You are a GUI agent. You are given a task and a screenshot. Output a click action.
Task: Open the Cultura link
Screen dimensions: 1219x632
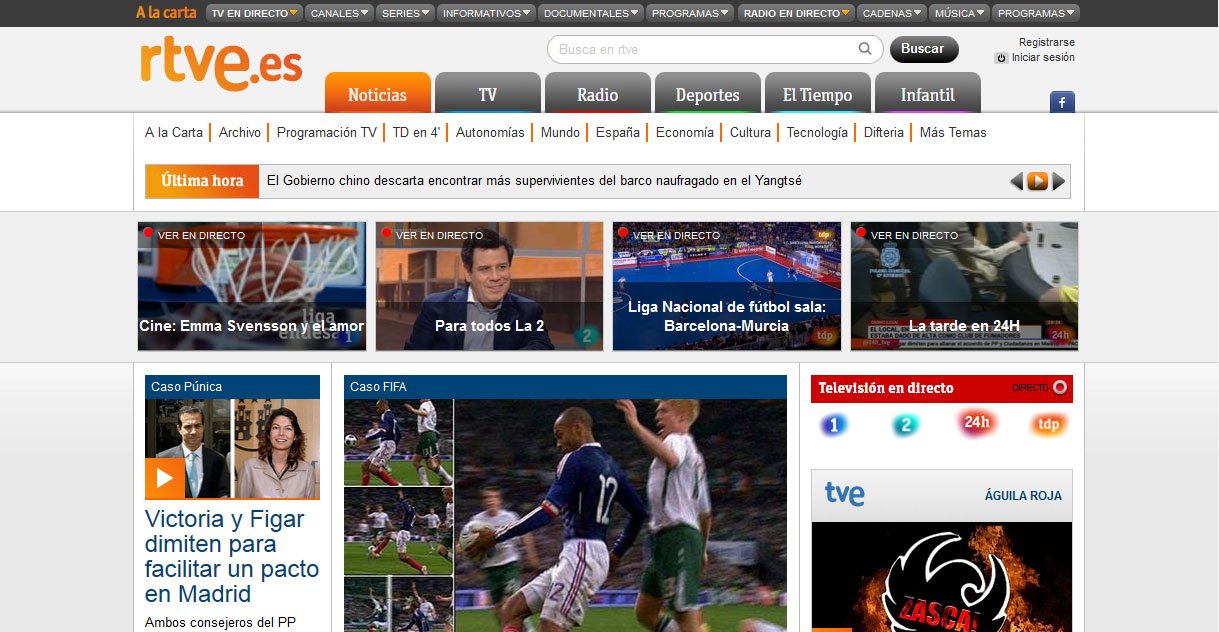point(750,132)
